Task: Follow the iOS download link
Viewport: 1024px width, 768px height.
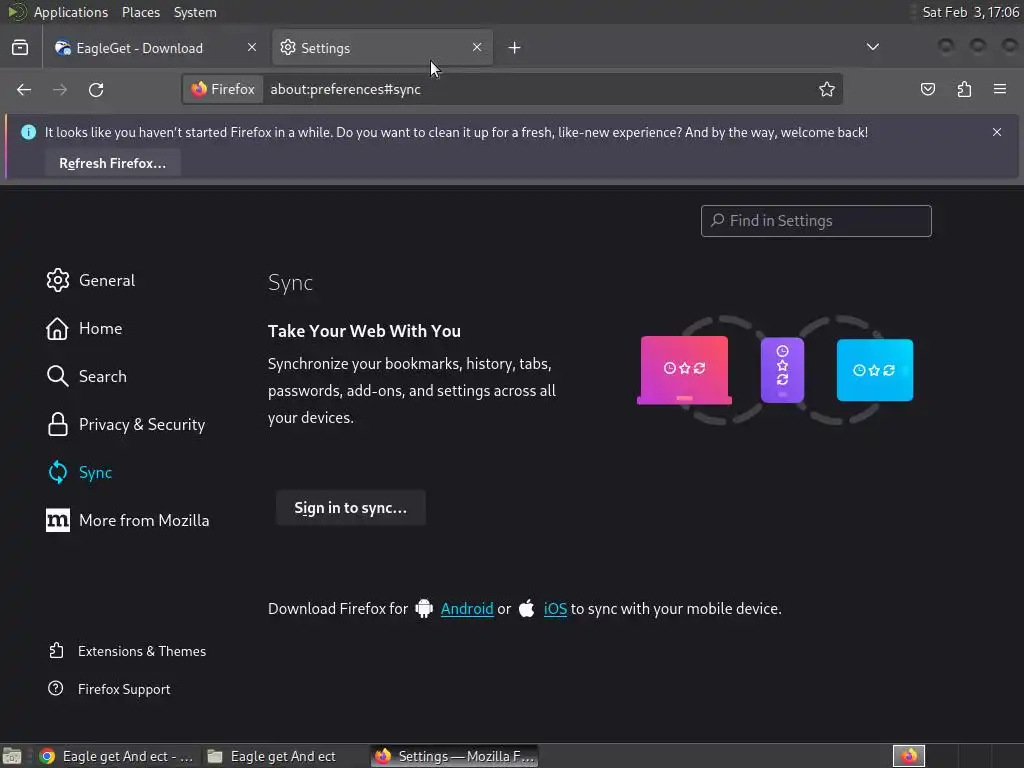Action: (x=555, y=609)
